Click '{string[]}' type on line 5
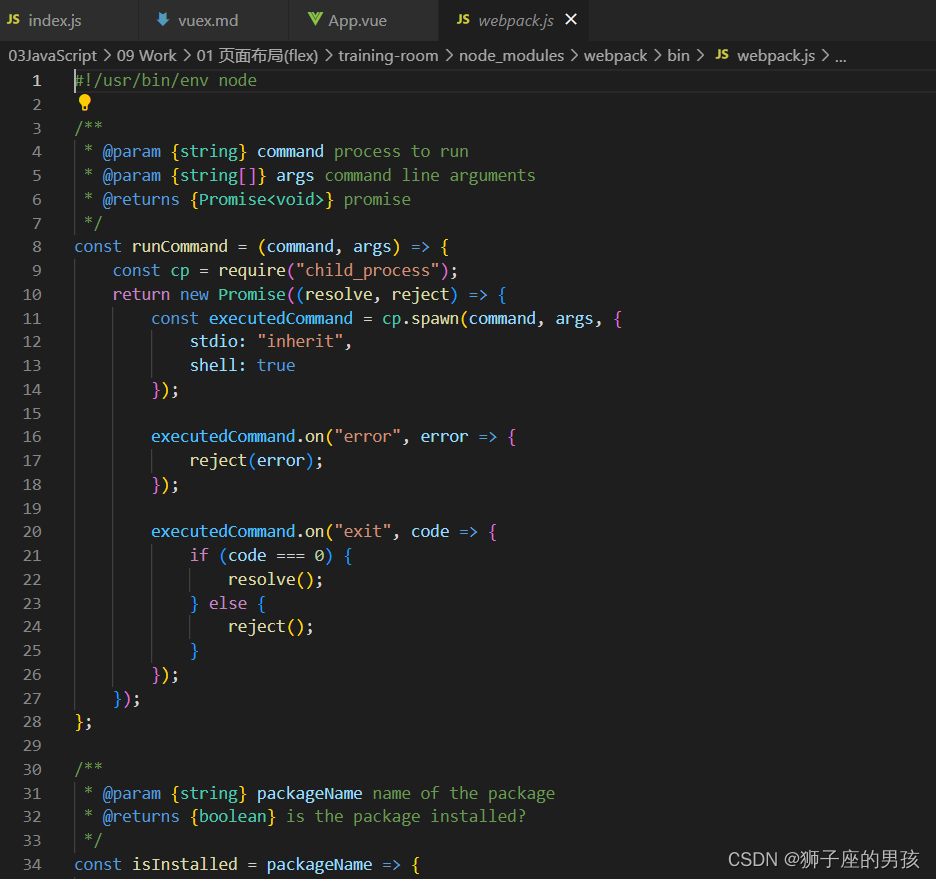936x879 pixels. (x=218, y=175)
